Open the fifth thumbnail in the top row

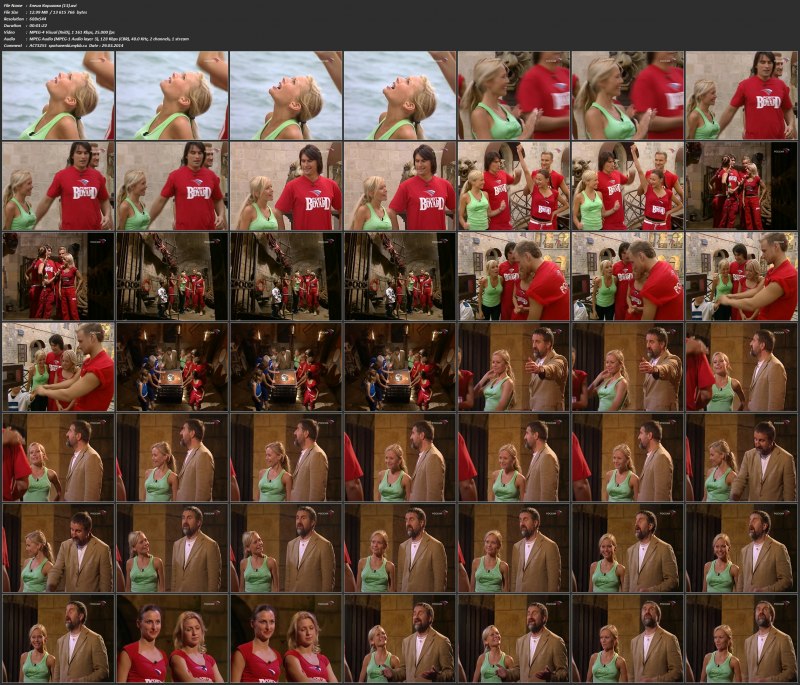513,95
